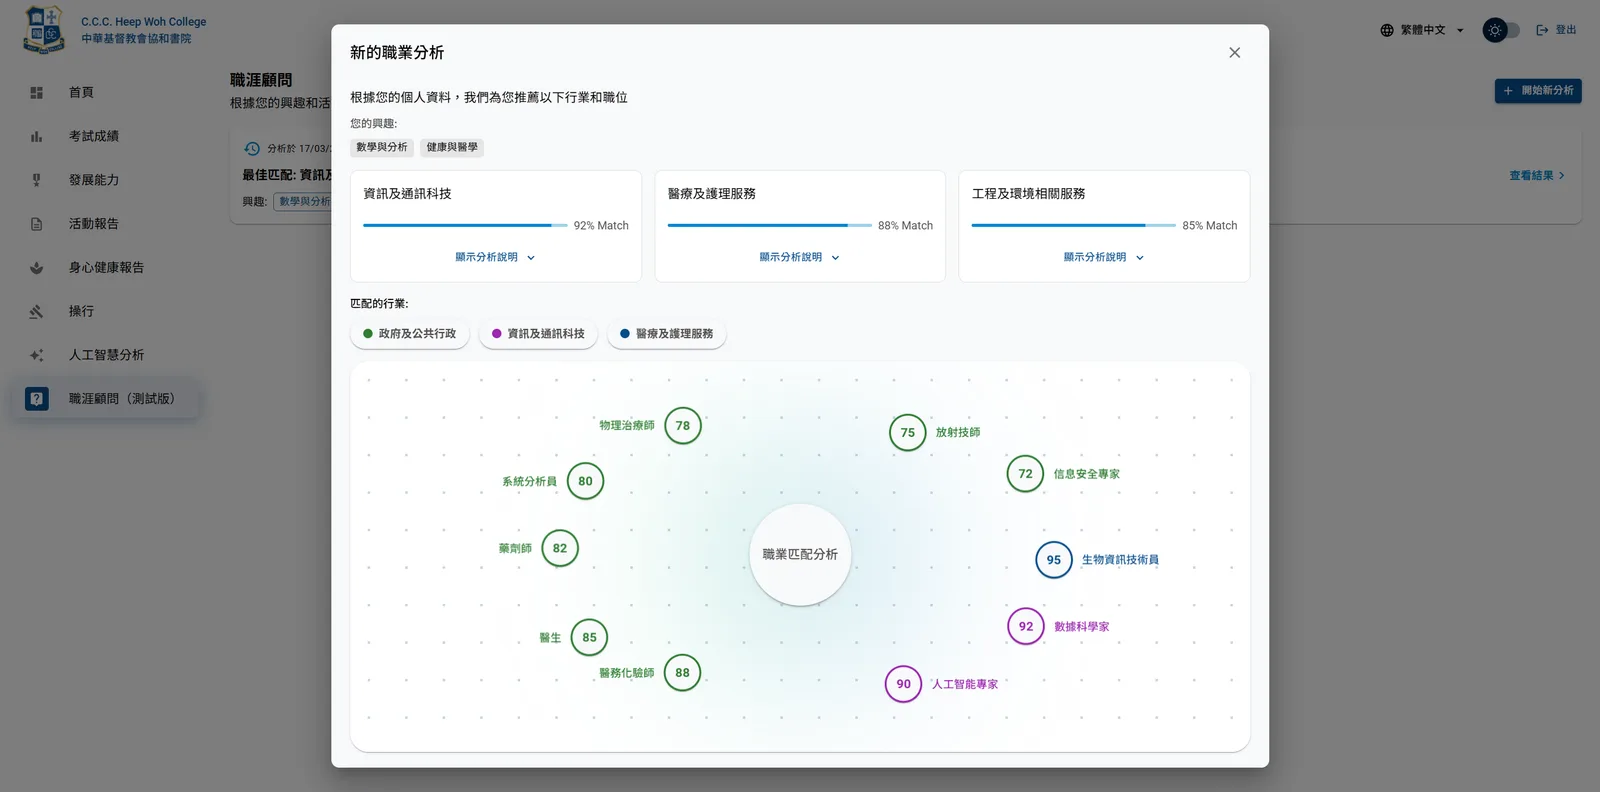1600x792 pixels.
Task: Toggle the dark mode switch
Action: (x=1501, y=30)
